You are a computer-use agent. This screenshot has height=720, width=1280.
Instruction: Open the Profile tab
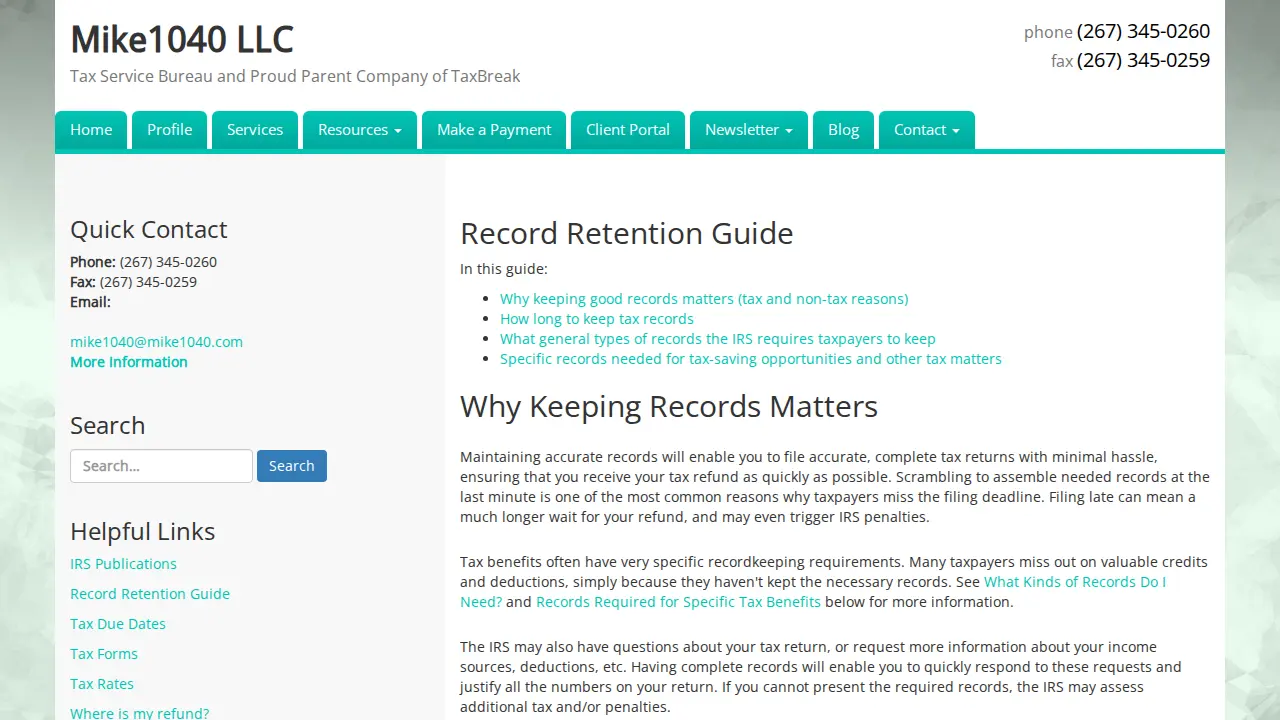170,130
